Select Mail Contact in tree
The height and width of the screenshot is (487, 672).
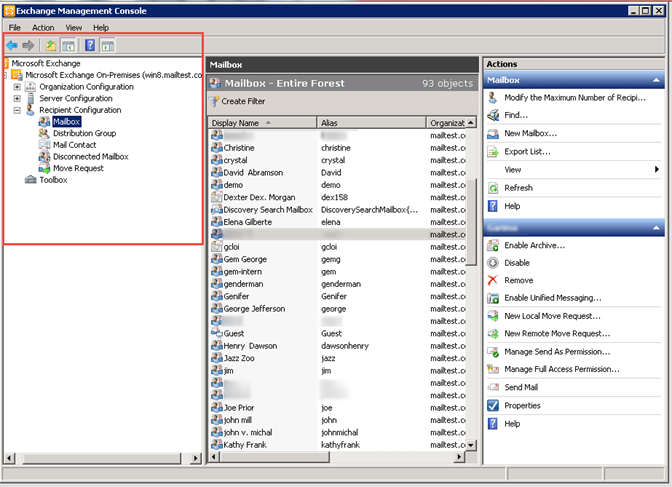(x=75, y=145)
